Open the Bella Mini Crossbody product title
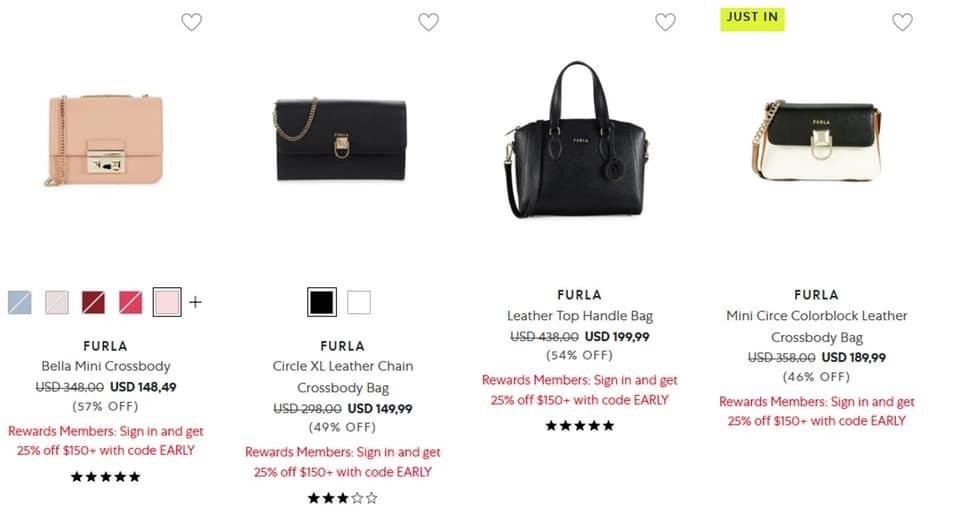Image resolution: width=960 pixels, height=512 pixels. coord(106,366)
